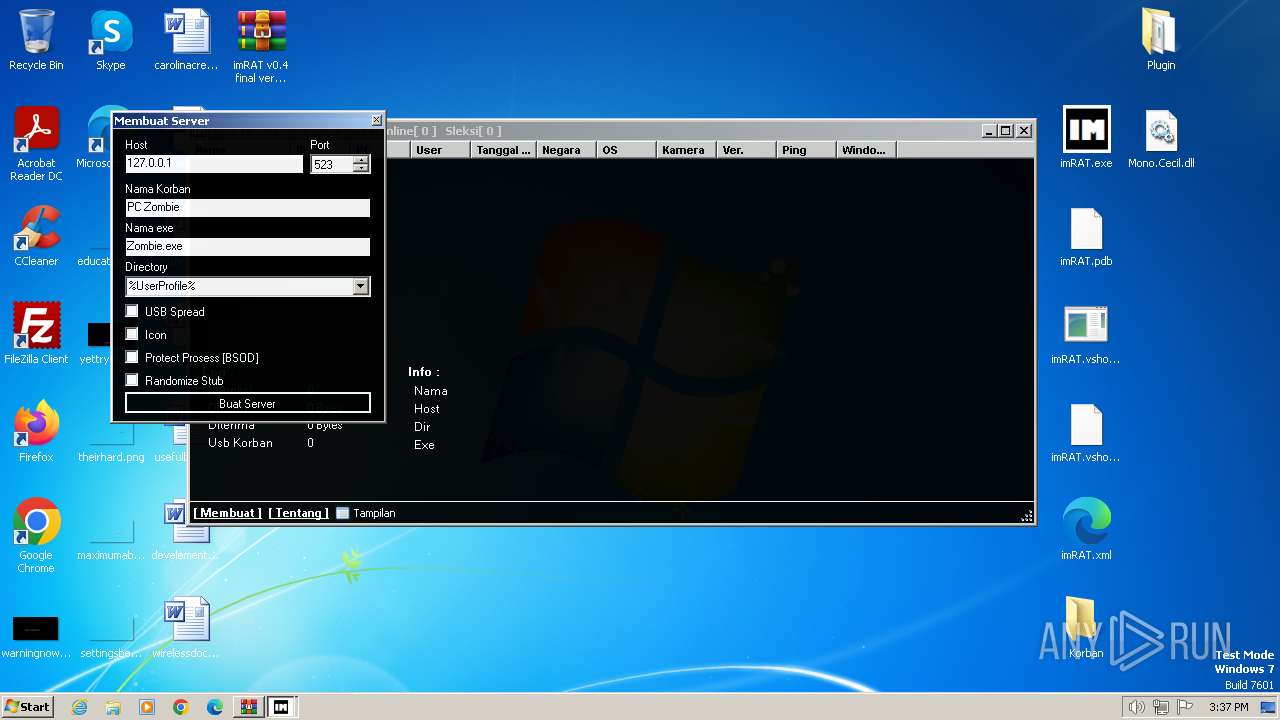Sort by Ping column header

click(806, 150)
